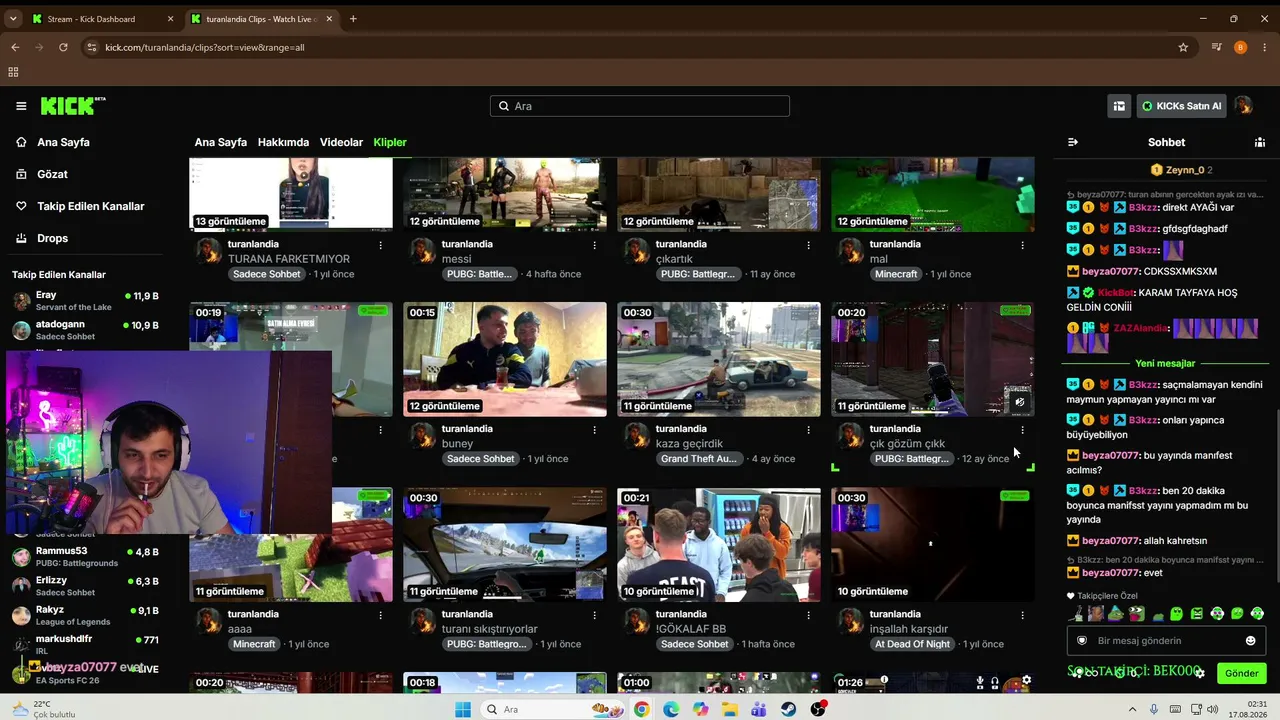
Task: Open the emoji picker in message box
Action: coord(1250,641)
